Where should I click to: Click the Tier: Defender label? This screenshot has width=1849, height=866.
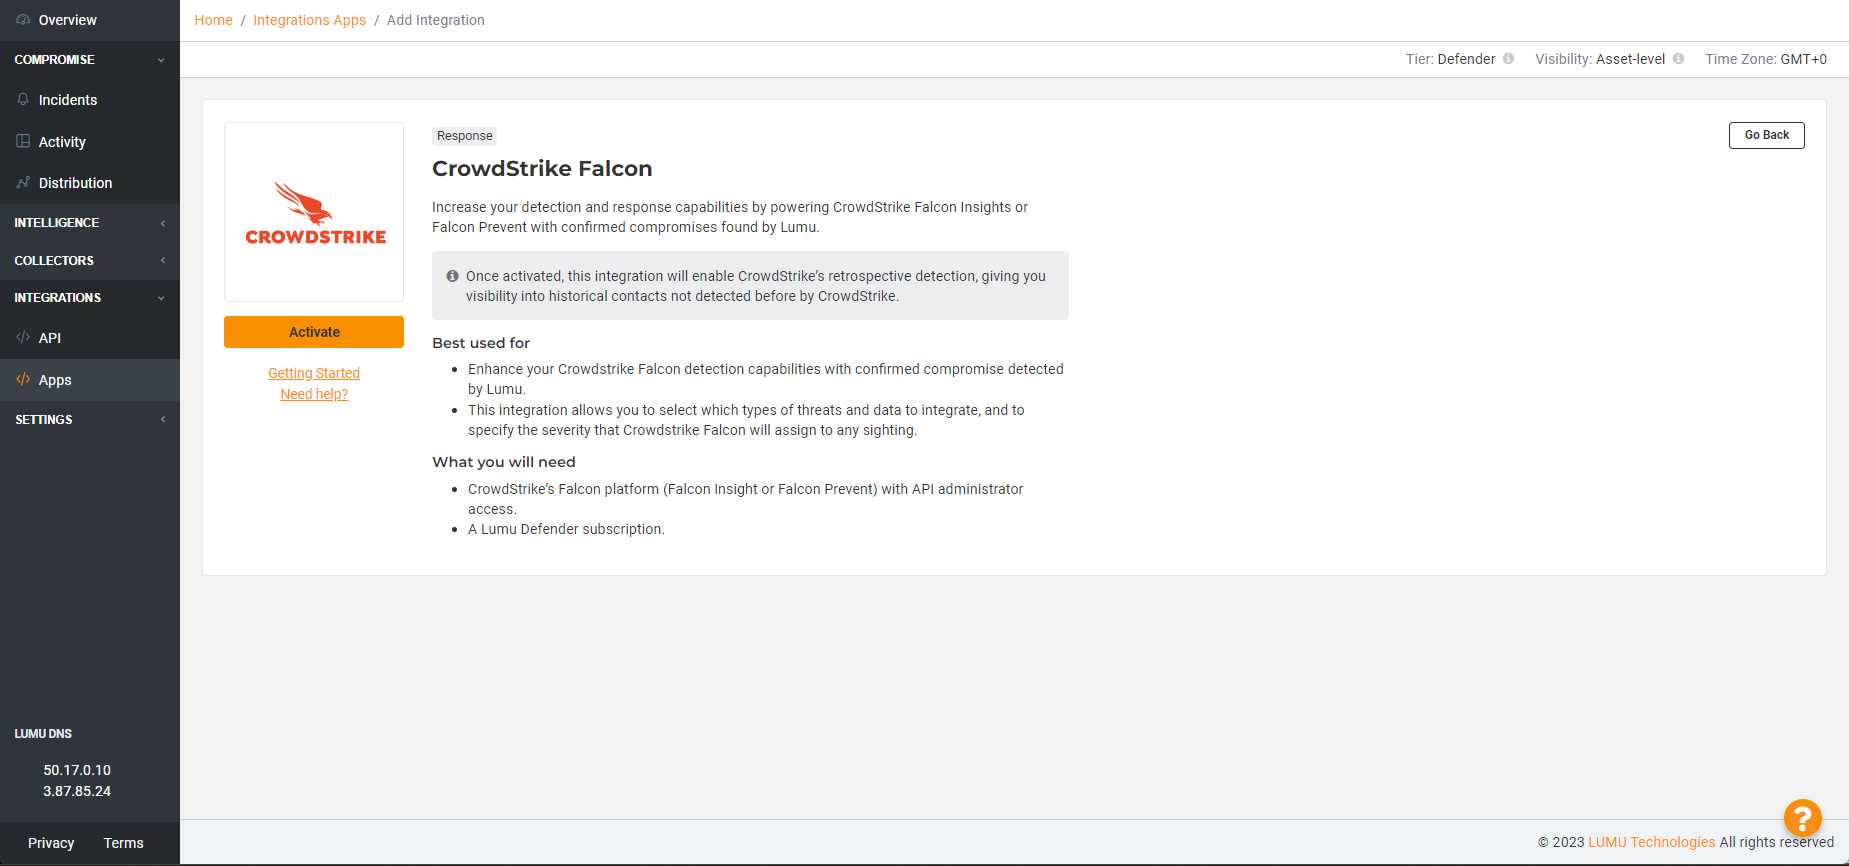tap(1450, 59)
